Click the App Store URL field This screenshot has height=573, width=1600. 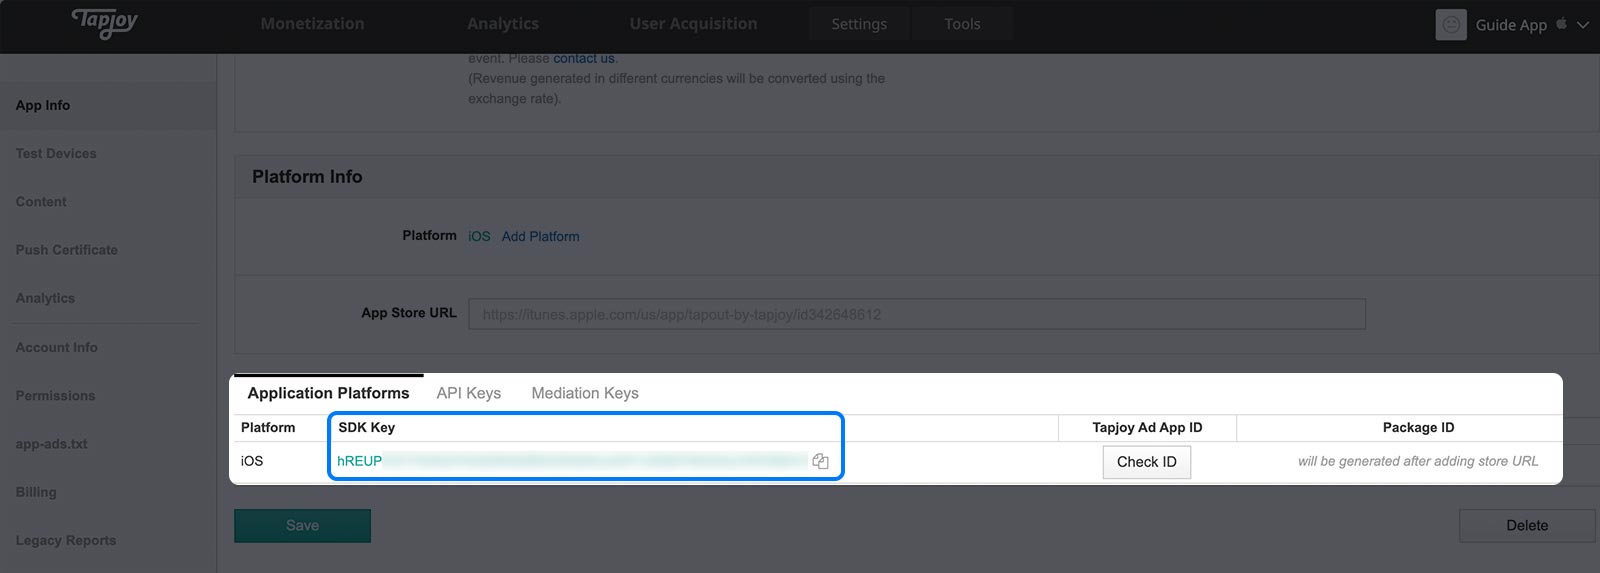917,314
